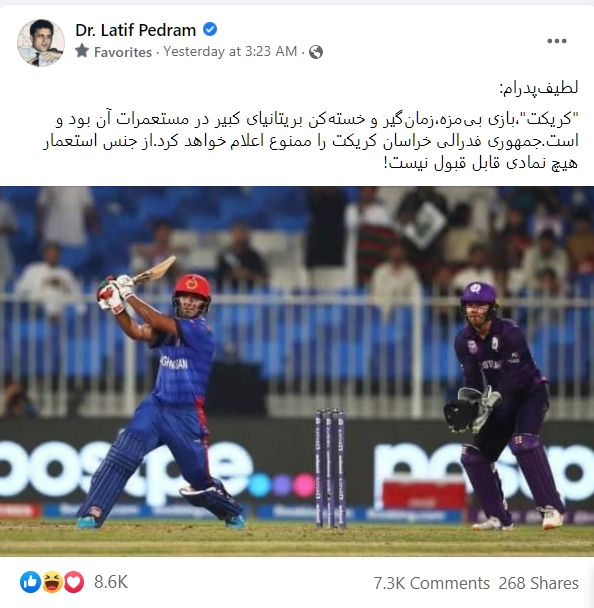Screen dimensions: 594x608
Task: Click the globe public audience icon
Action: click(316, 52)
